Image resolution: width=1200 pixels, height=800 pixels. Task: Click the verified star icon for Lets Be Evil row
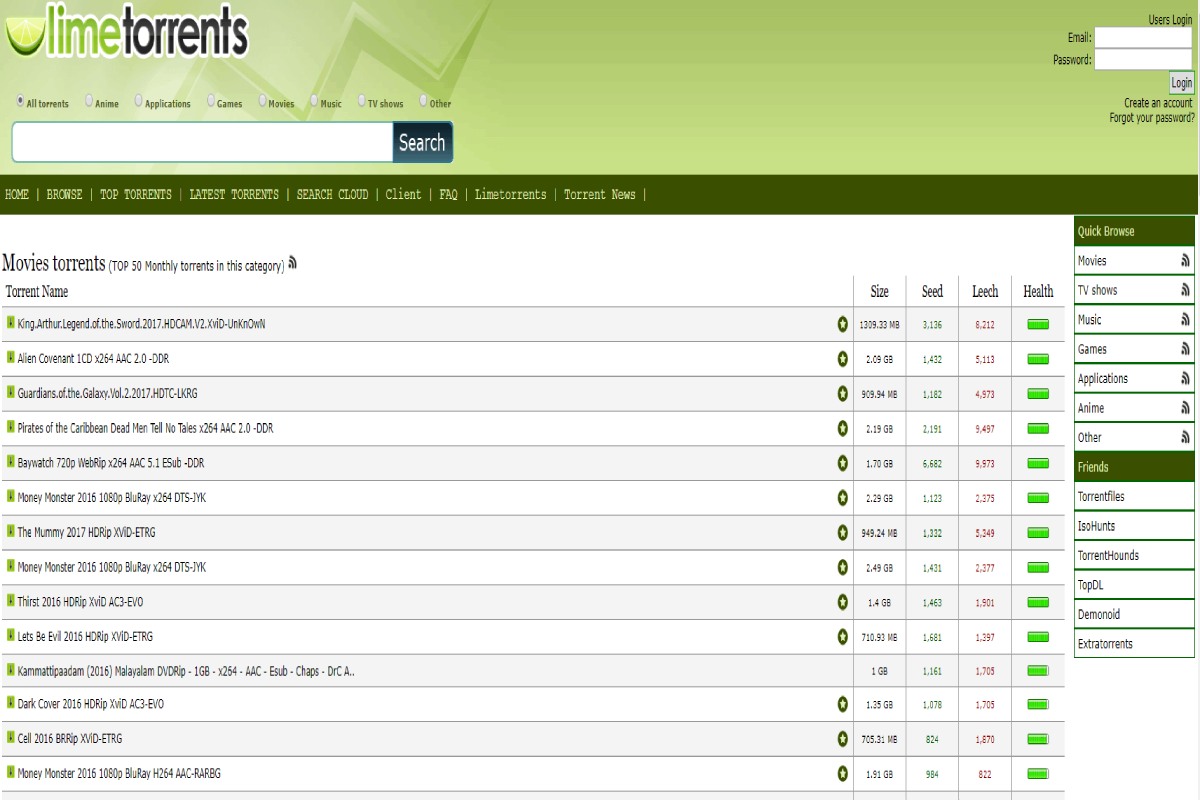[x=843, y=637]
